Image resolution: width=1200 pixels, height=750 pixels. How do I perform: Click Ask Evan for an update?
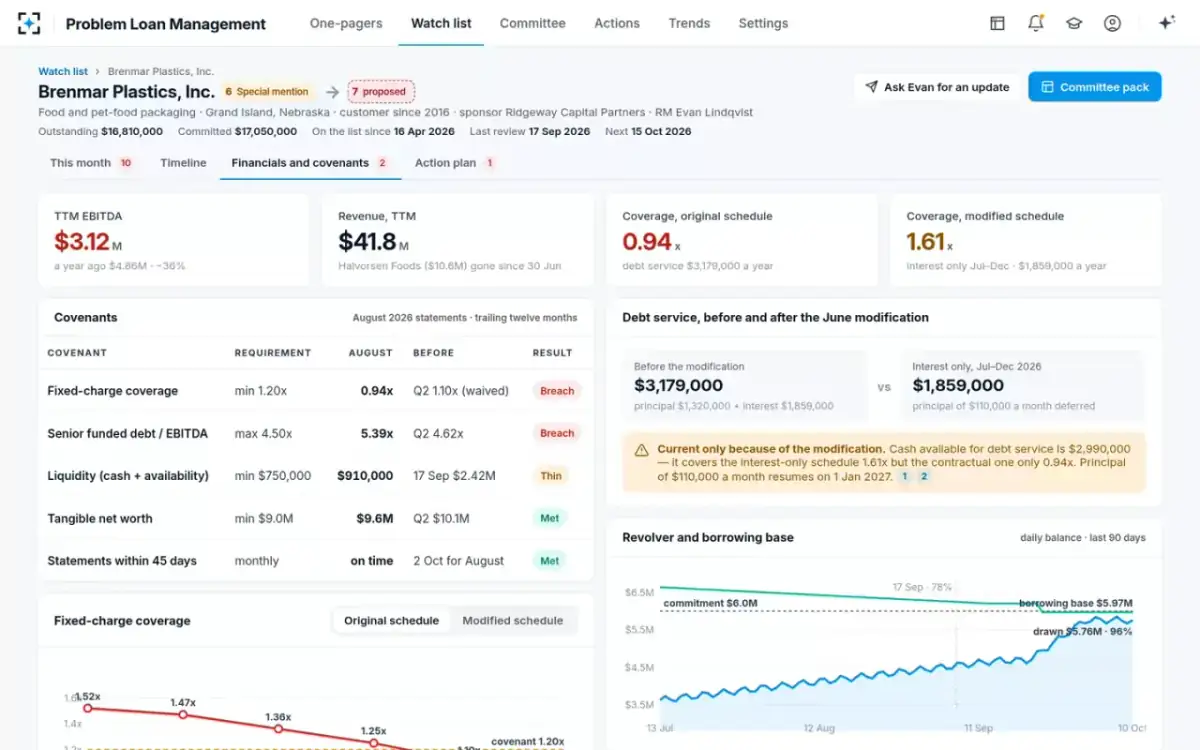pyautogui.click(x=937, y=87)
